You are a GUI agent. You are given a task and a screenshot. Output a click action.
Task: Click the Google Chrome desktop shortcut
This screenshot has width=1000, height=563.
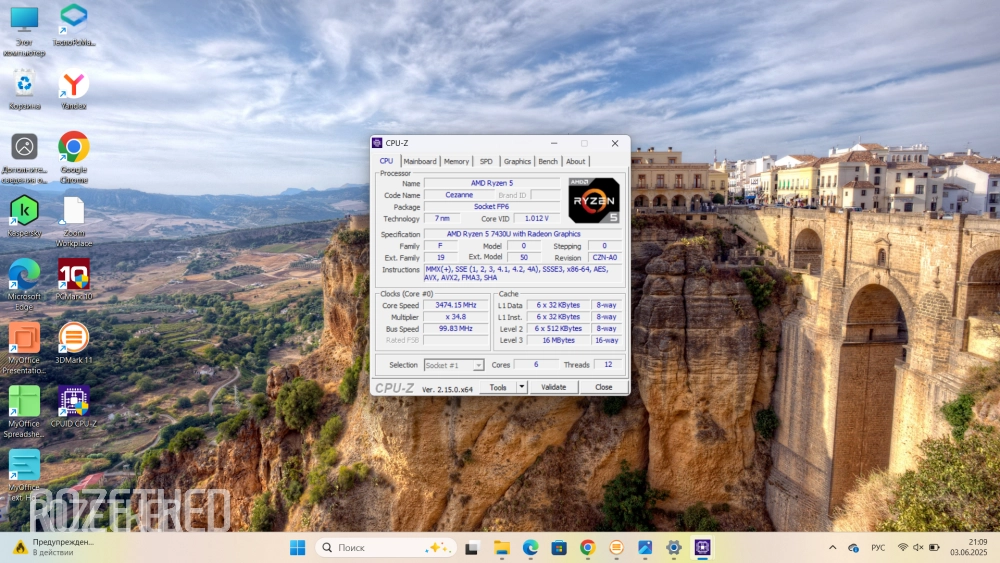pos(73,148)
